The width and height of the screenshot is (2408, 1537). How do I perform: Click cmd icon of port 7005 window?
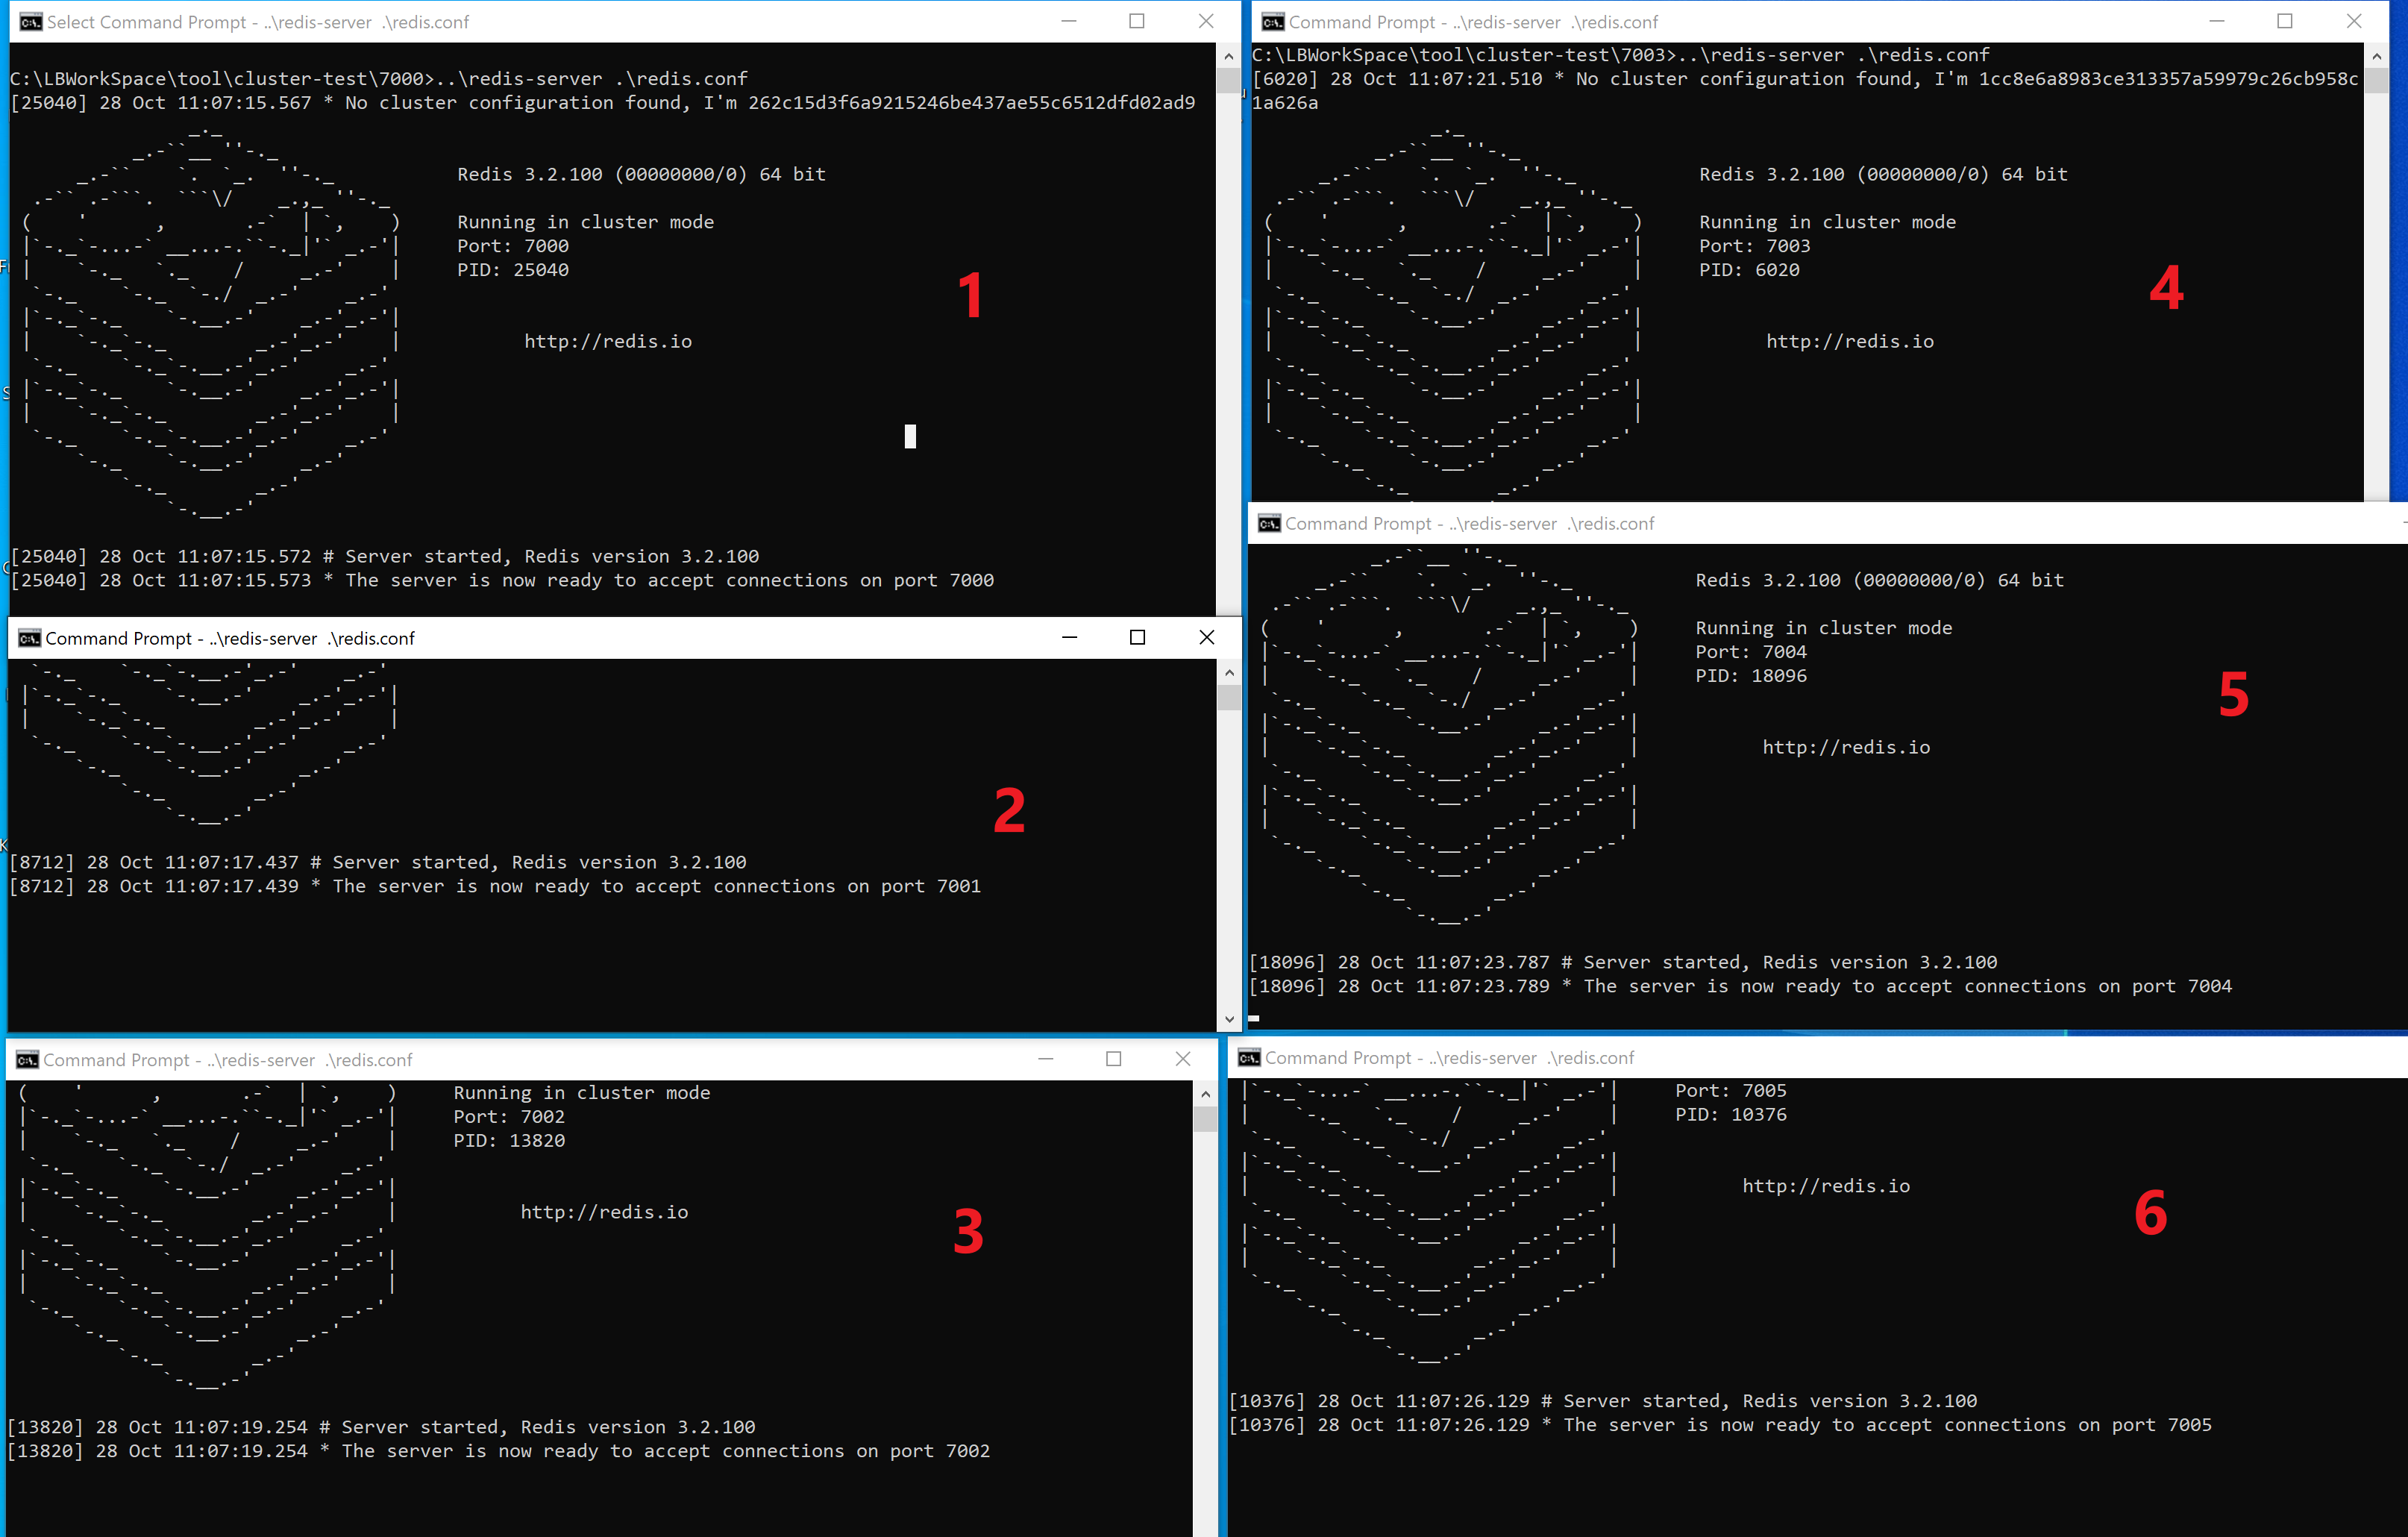pos(1249,1057)
